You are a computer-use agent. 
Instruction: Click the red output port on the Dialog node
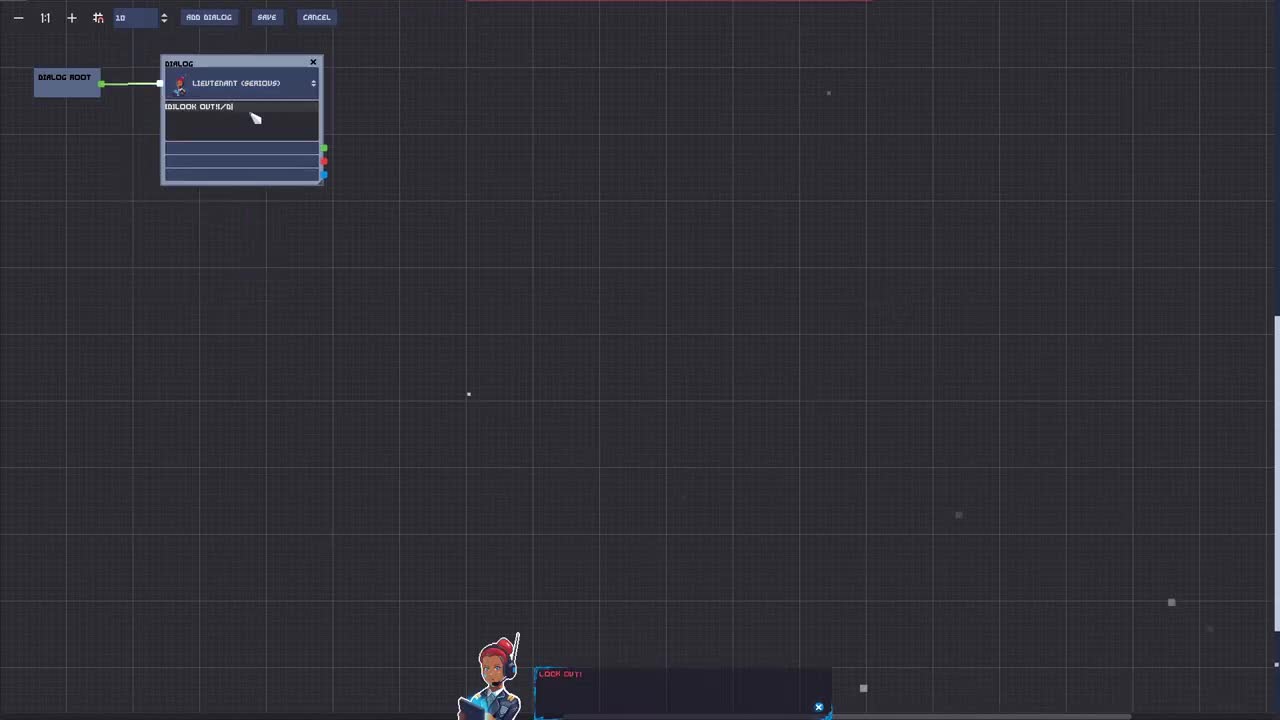324,161
